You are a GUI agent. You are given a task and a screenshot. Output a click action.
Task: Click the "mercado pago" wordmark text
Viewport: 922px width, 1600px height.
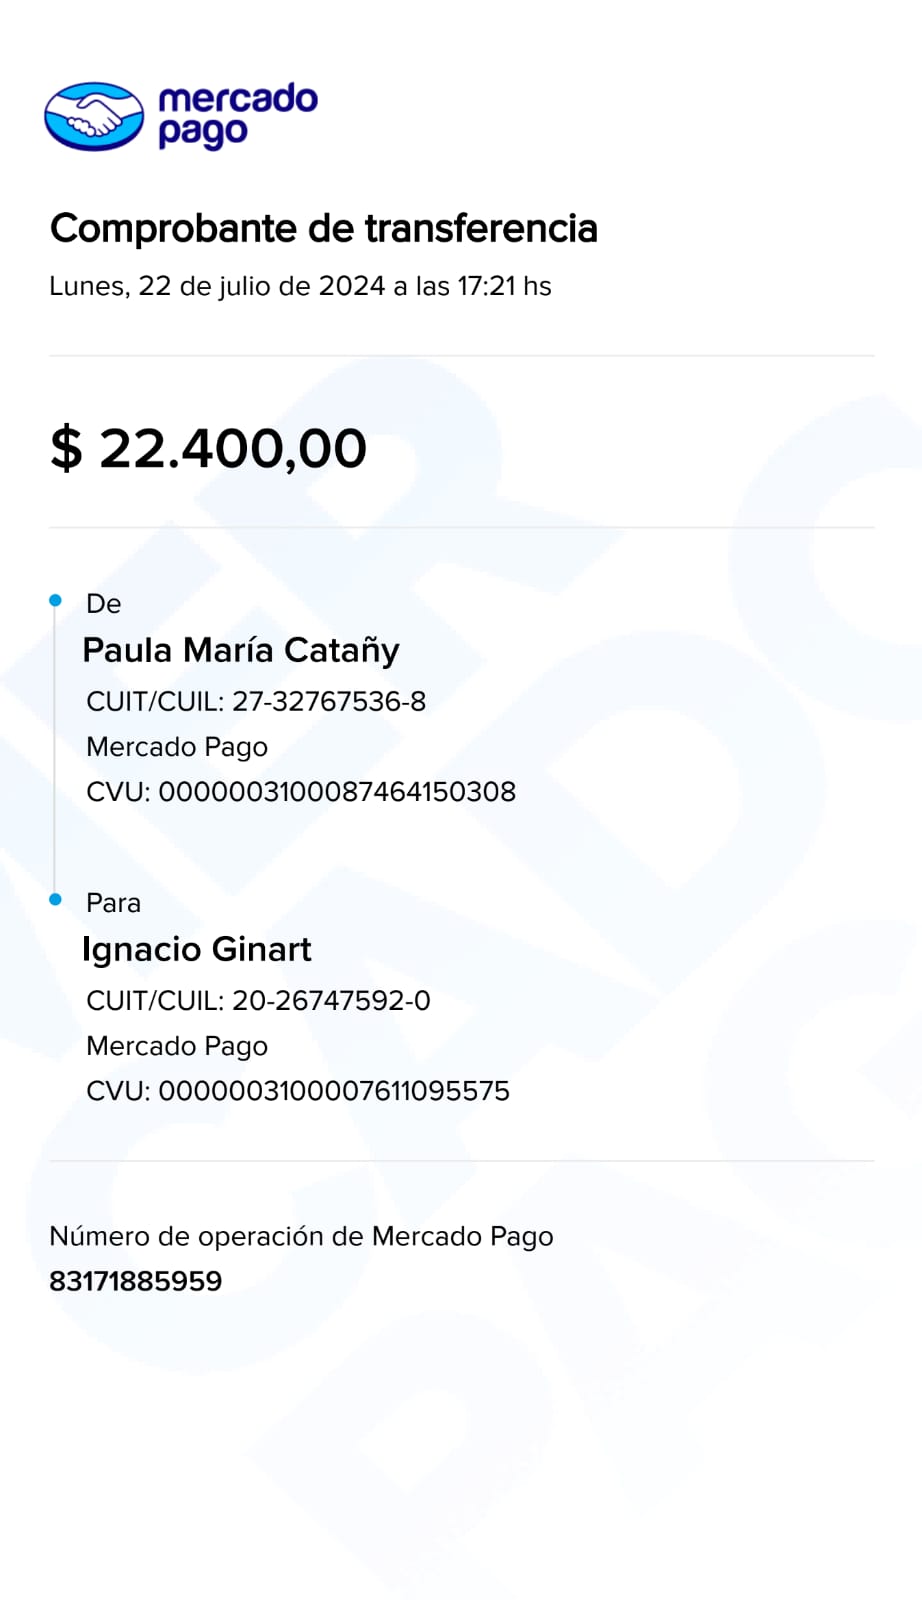[237, 115]
